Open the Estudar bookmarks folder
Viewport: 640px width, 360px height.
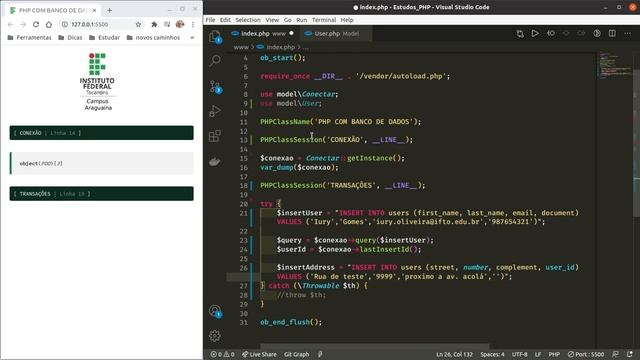click(x=104, y=38)
